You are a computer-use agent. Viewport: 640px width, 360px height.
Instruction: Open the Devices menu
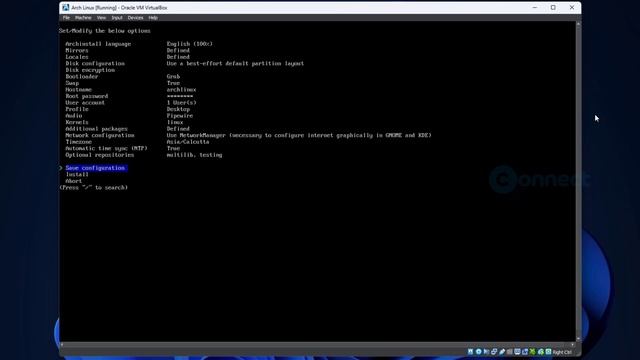click(x=135, y=18)
